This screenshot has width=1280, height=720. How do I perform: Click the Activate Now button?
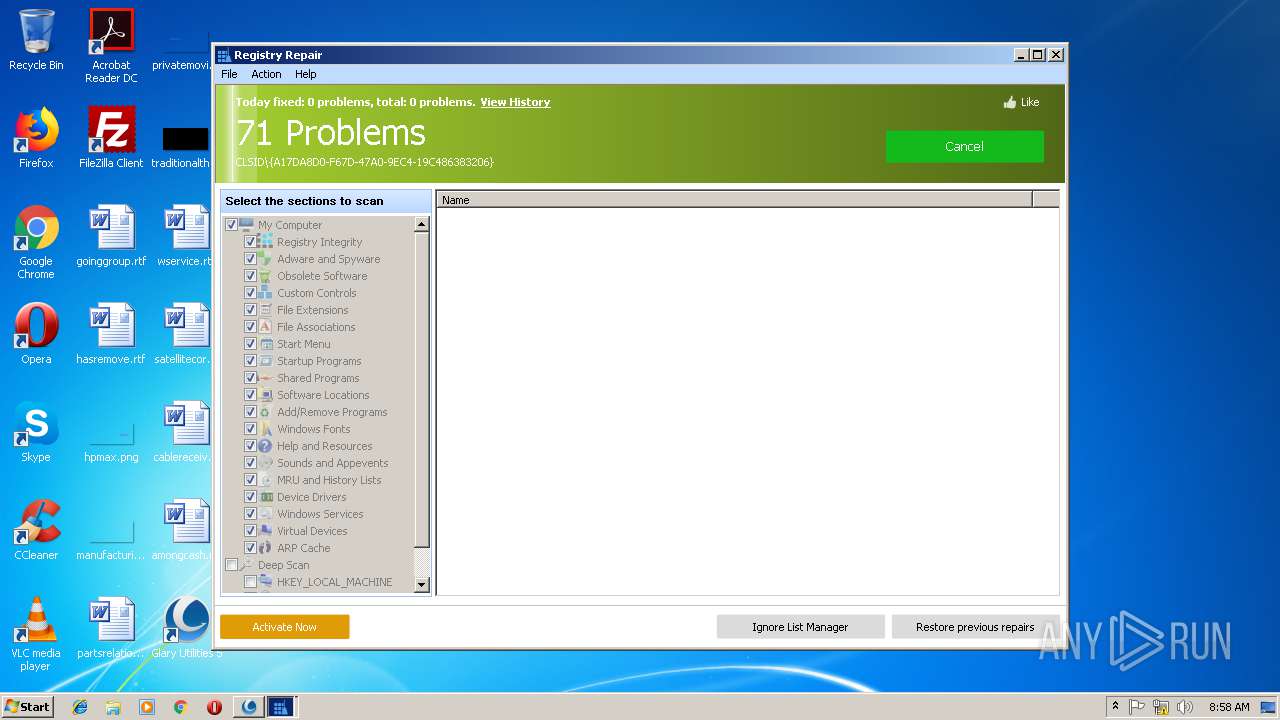point(285,627)
